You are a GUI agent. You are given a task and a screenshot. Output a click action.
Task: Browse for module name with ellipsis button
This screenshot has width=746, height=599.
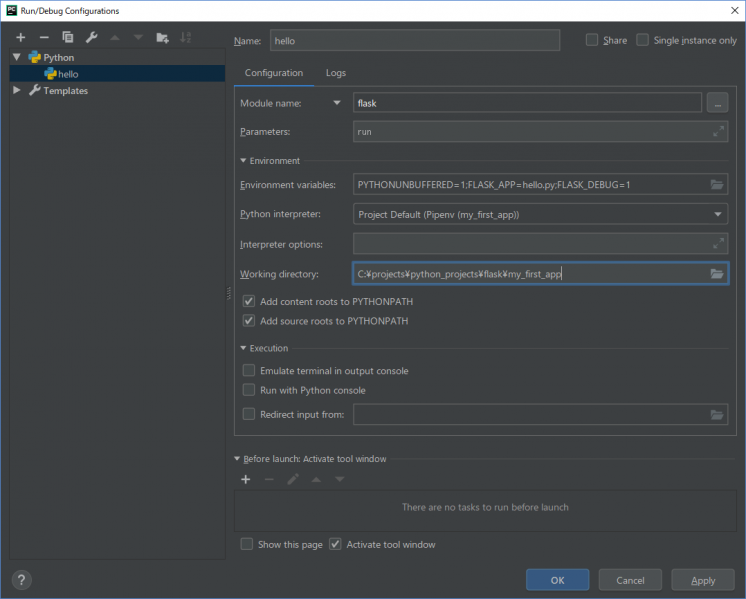coord(717,103)
